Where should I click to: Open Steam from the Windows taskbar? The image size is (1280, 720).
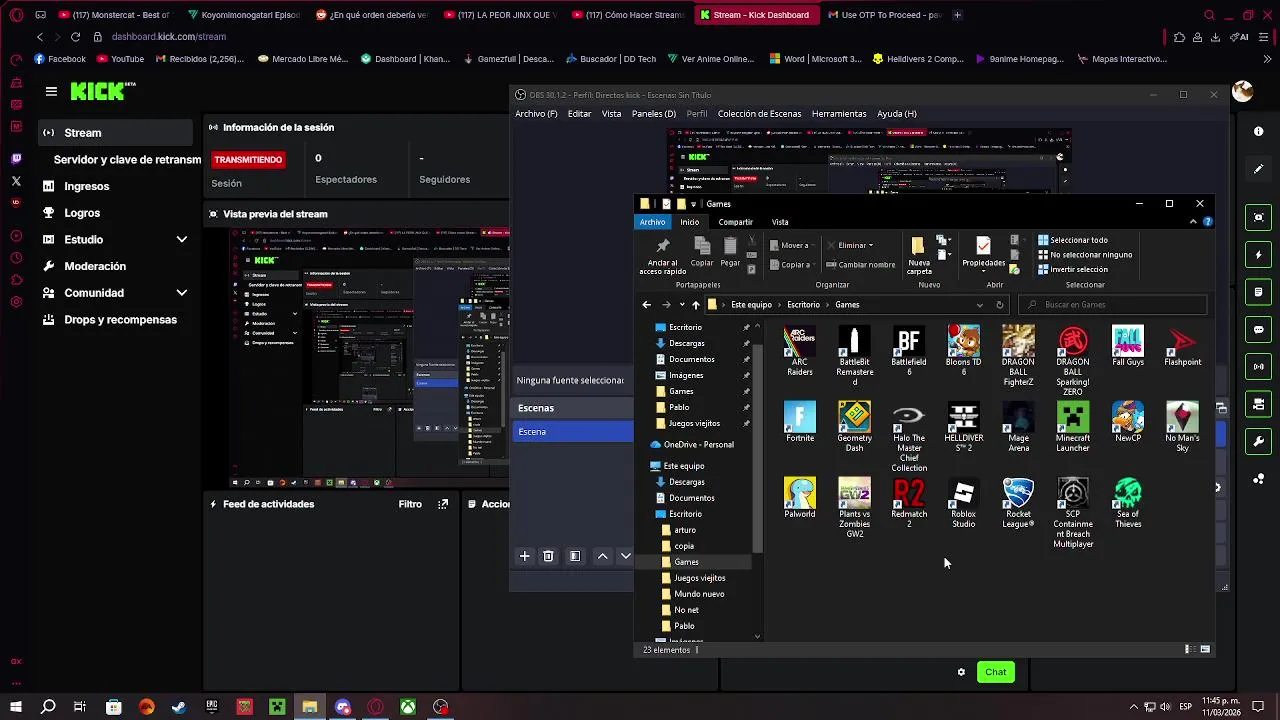[x=179, y=707]
